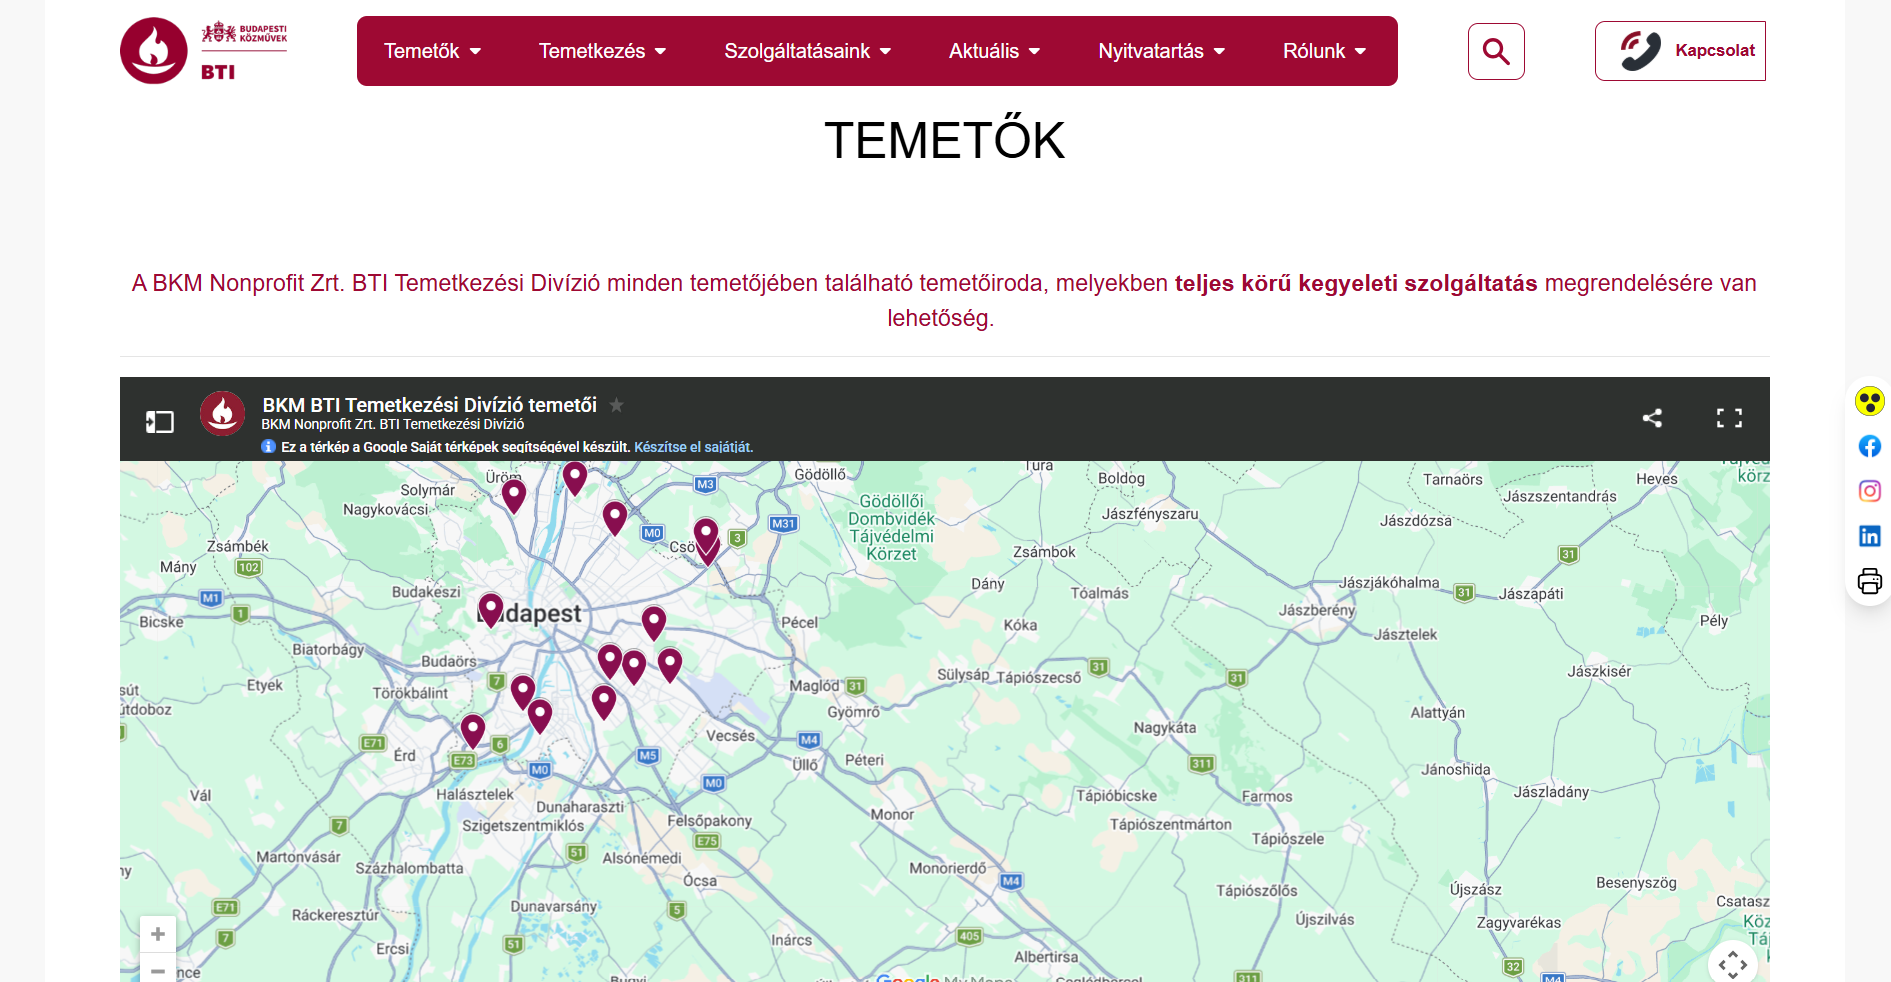This screenshot has width=1891, height=982.
Task: Click Jászberény town label on map
Action: point(1317,610)
